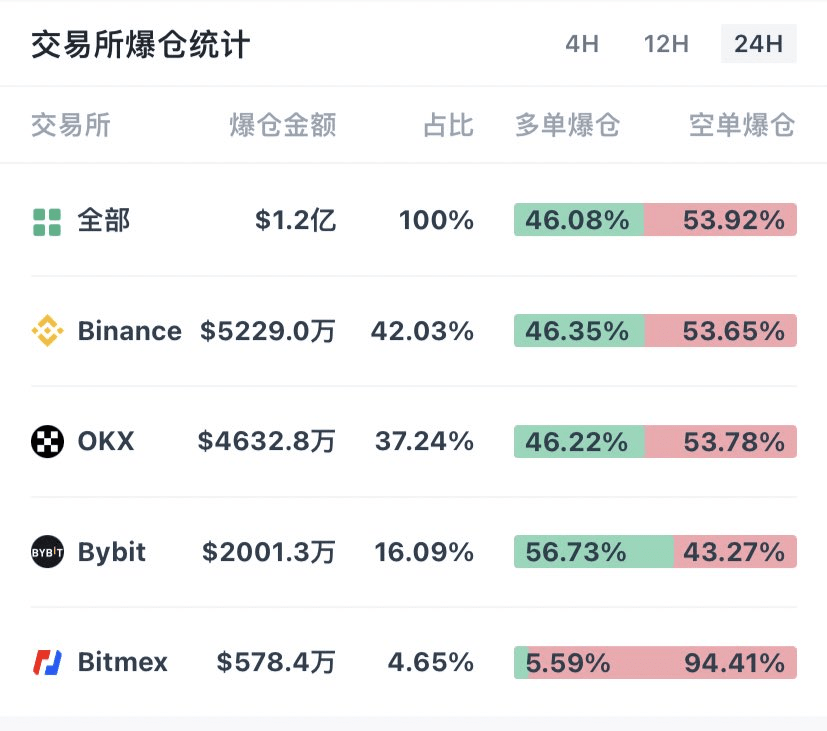Image resolution: width=827 pixels, height=731 pixels.
Task: Click the OKX exchange logo icon
Action: pyautogui.click(x=48, y=441)
